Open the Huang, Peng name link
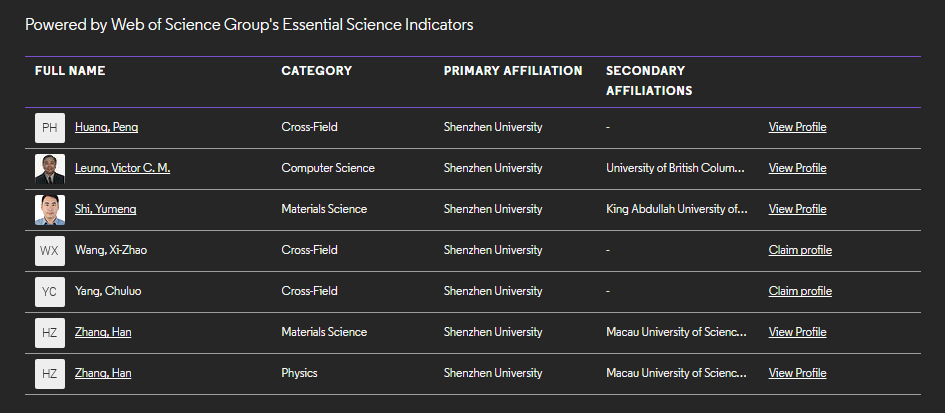 point(106,127)
